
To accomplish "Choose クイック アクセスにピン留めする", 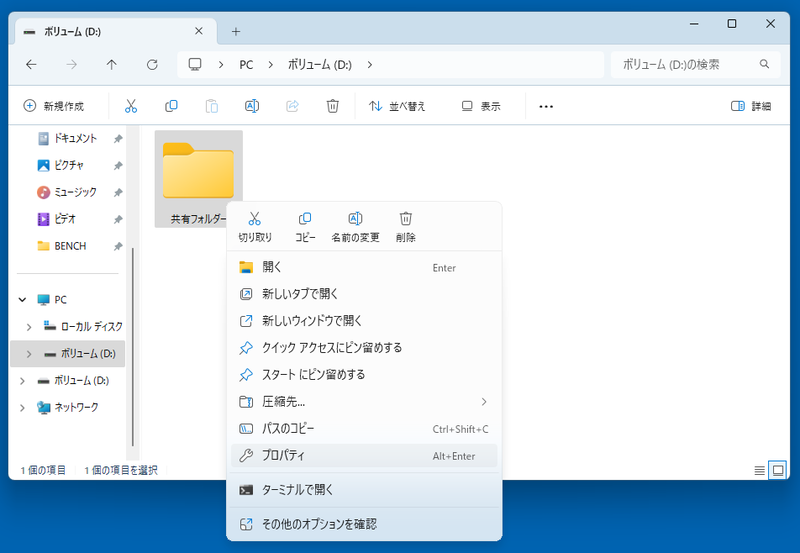I will click(x=364, y=348).
